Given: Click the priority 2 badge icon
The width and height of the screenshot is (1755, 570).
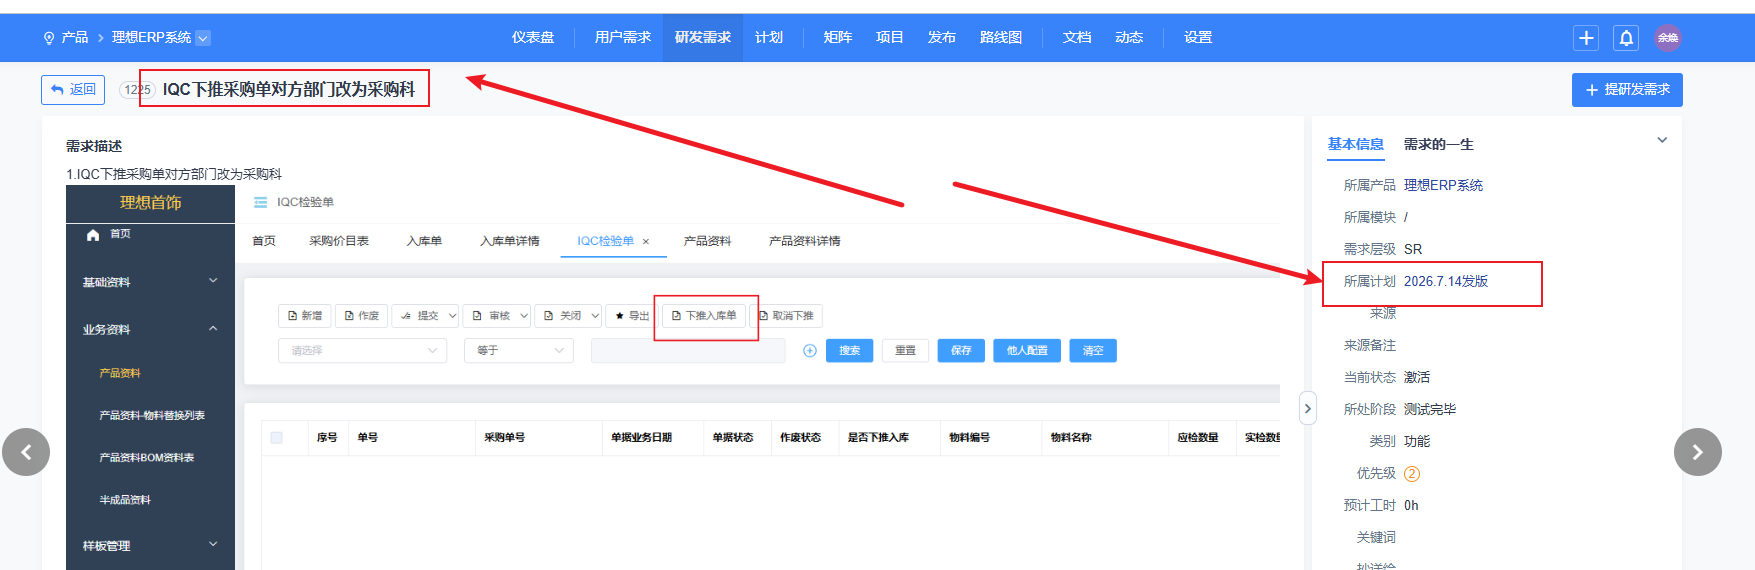Looking at the screenshot, I should coord(1412,474).
